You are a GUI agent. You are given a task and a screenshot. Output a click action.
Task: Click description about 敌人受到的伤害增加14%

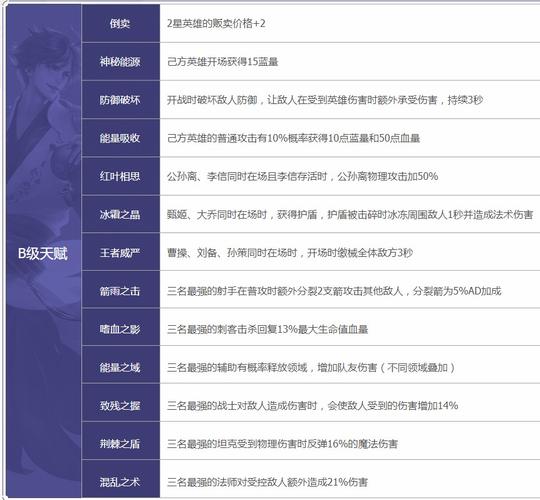click(312, 405)
